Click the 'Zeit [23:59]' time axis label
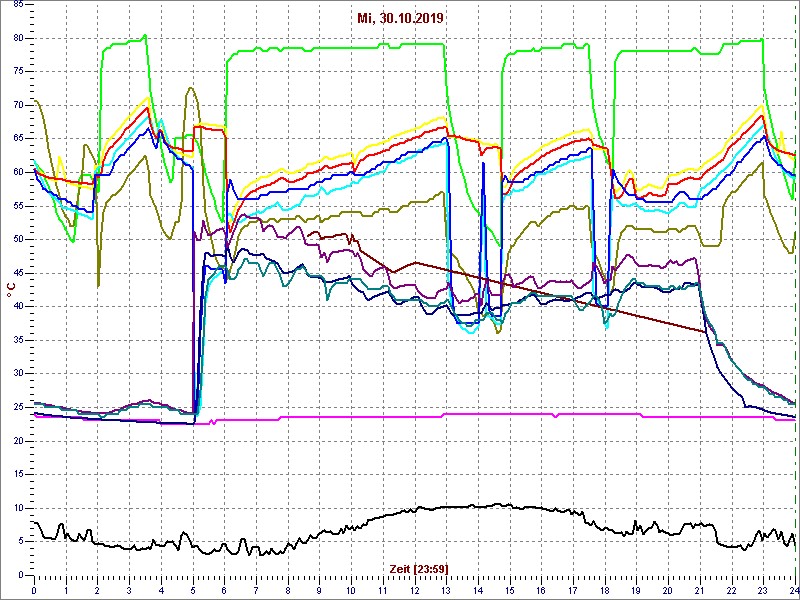 click(419, 568)
